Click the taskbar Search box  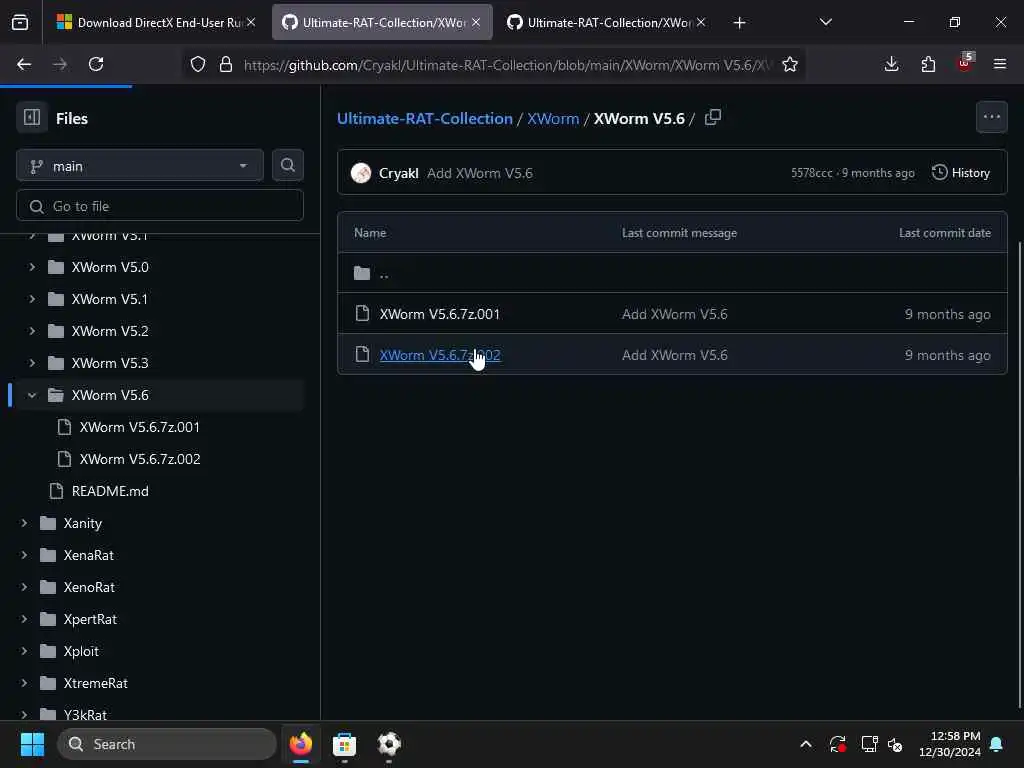click(167, 744)
